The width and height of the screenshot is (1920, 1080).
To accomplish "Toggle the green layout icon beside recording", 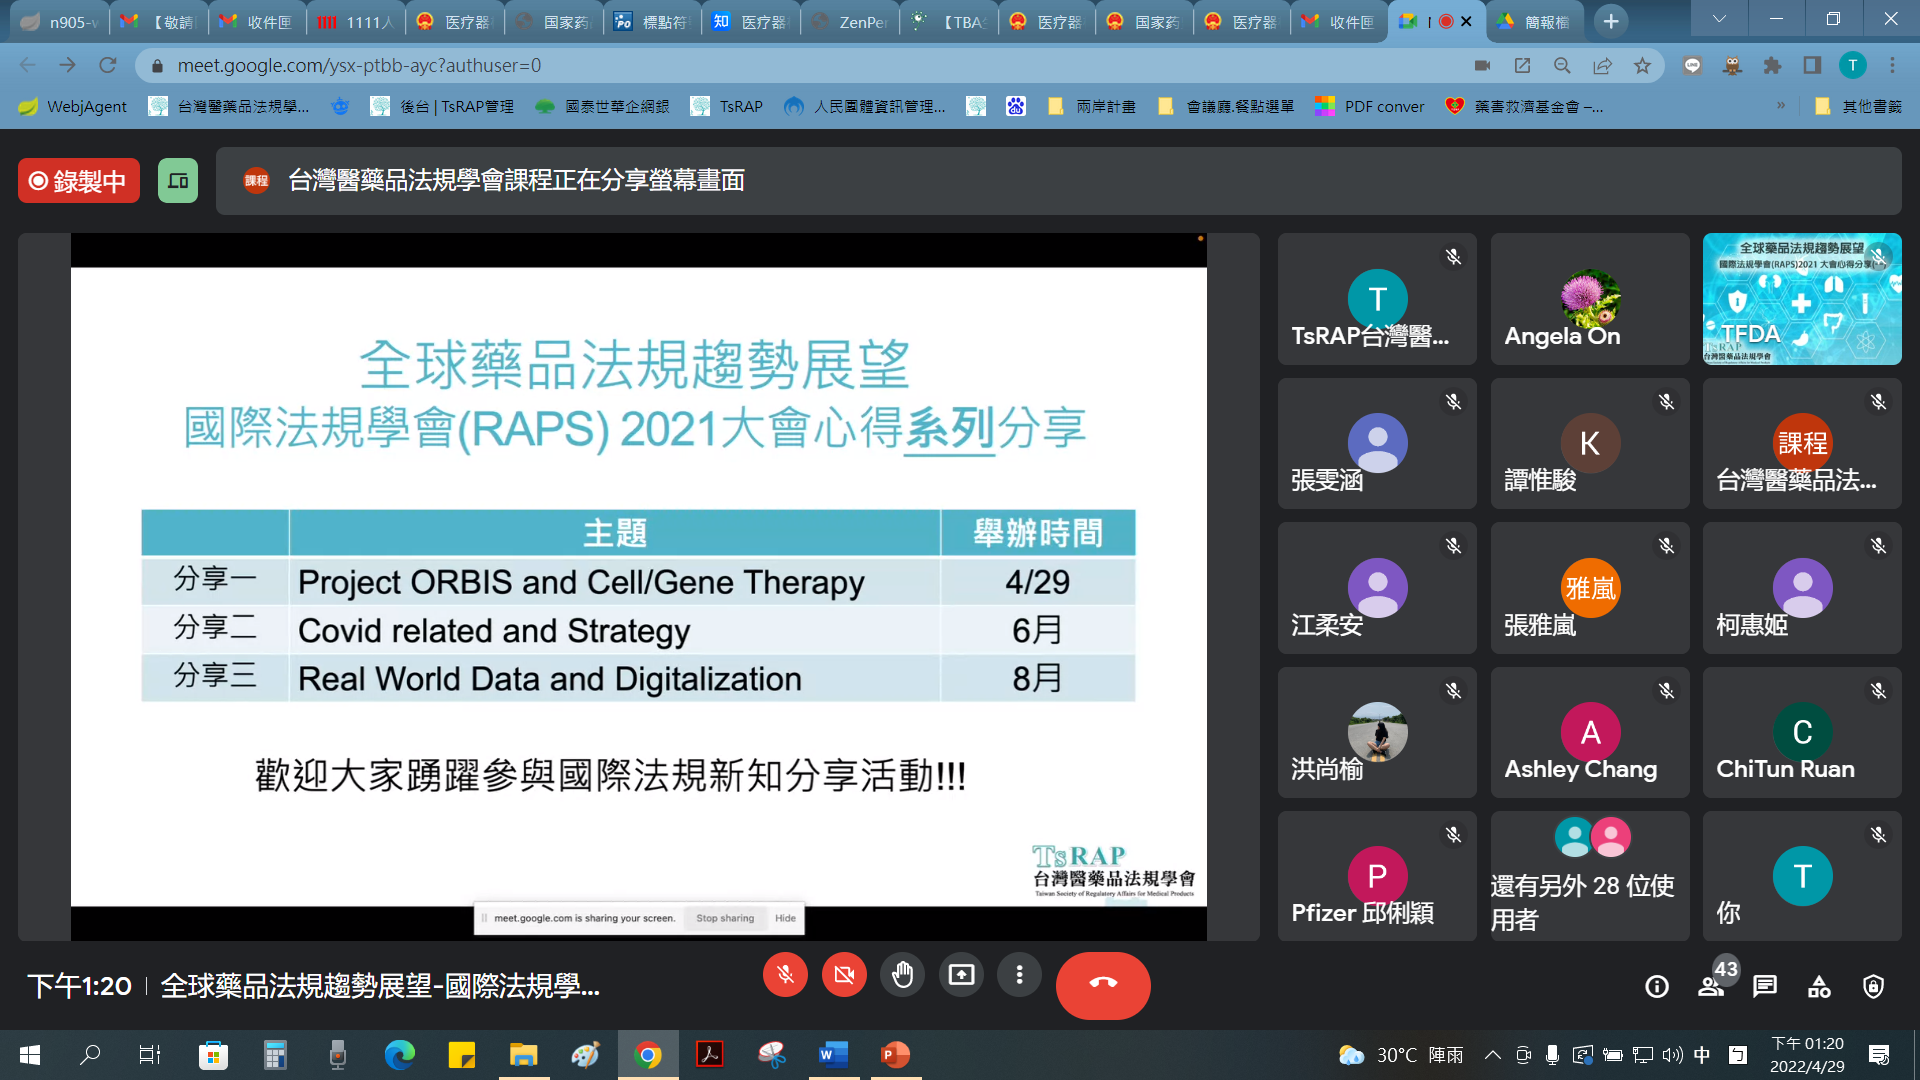I will pos(178,181).
